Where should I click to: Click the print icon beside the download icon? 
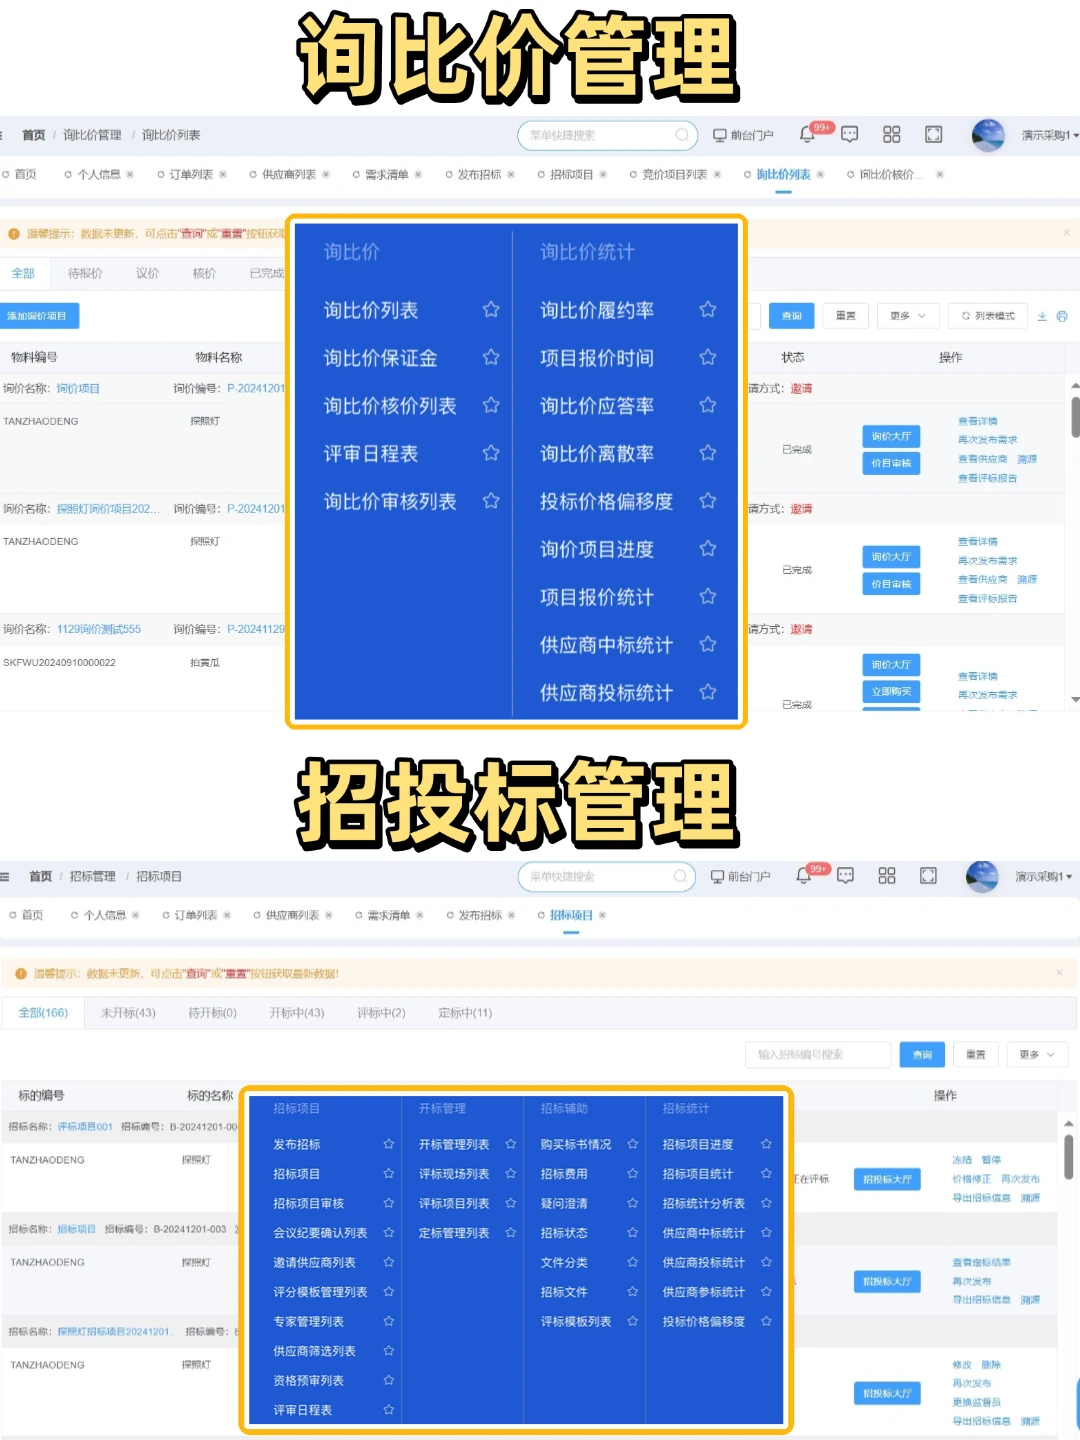click(x=1061, y=316)
